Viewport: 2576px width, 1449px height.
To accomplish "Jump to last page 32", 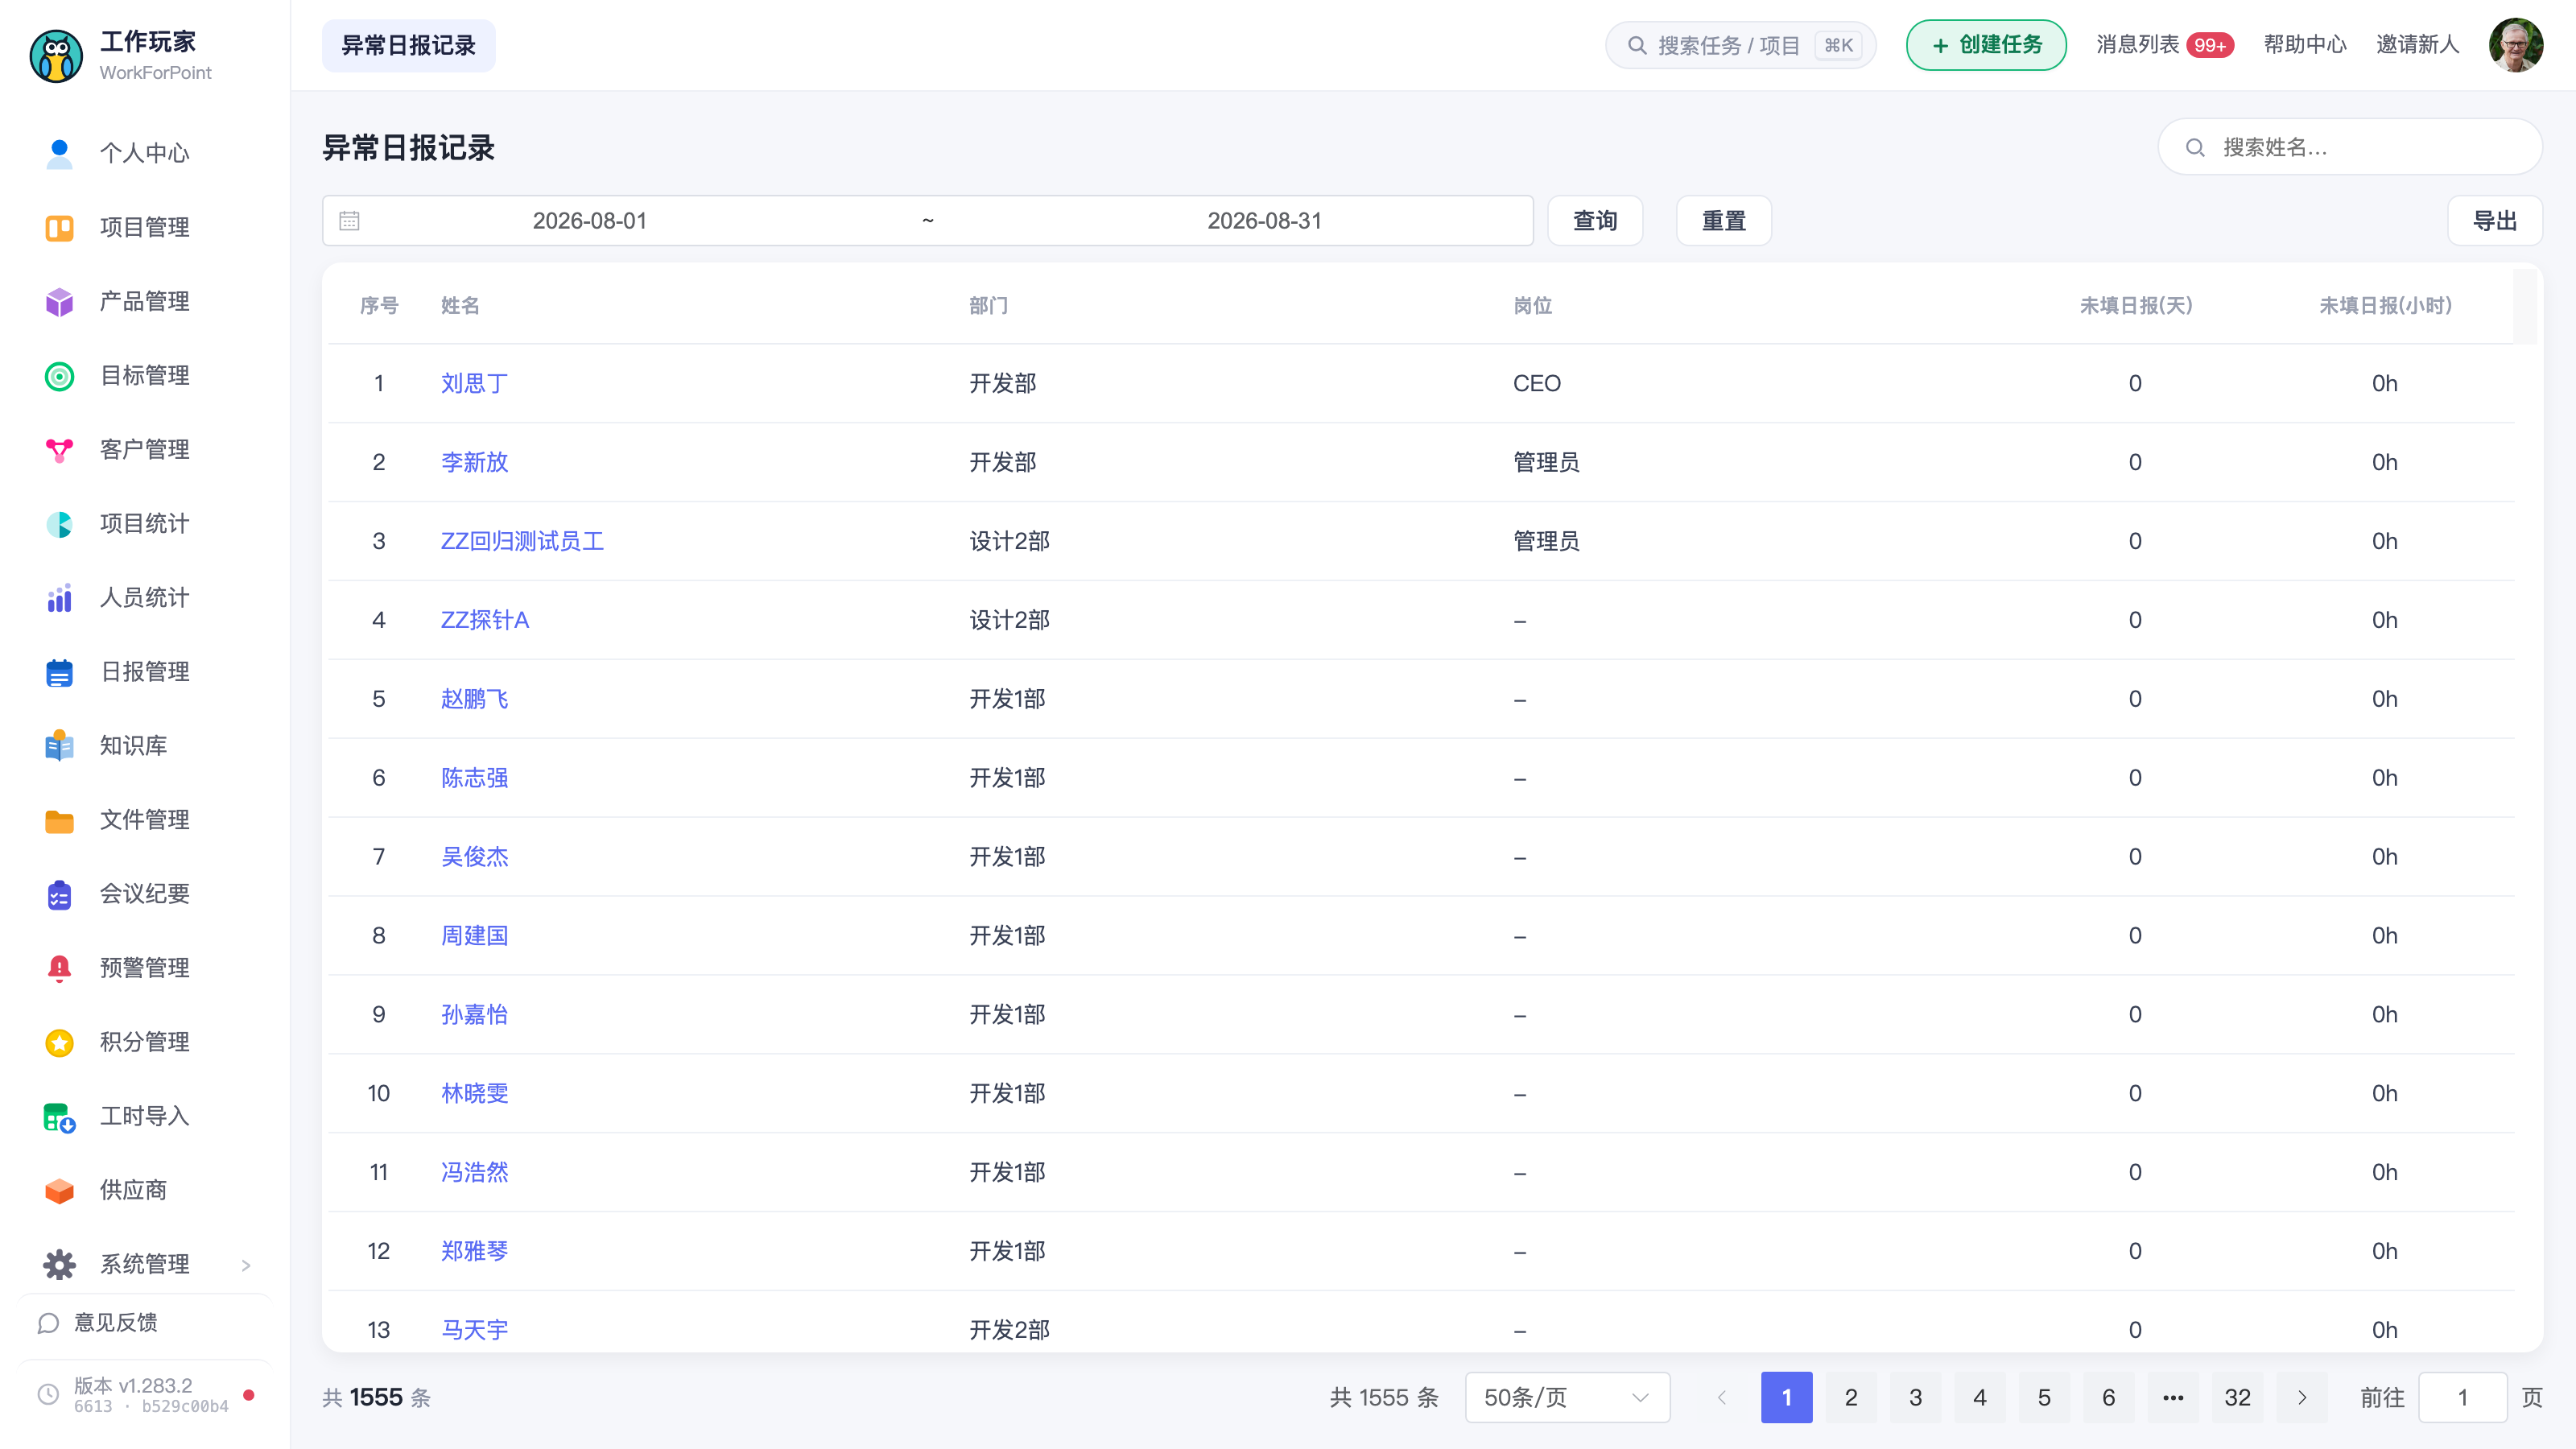I will point(2237,1397).
